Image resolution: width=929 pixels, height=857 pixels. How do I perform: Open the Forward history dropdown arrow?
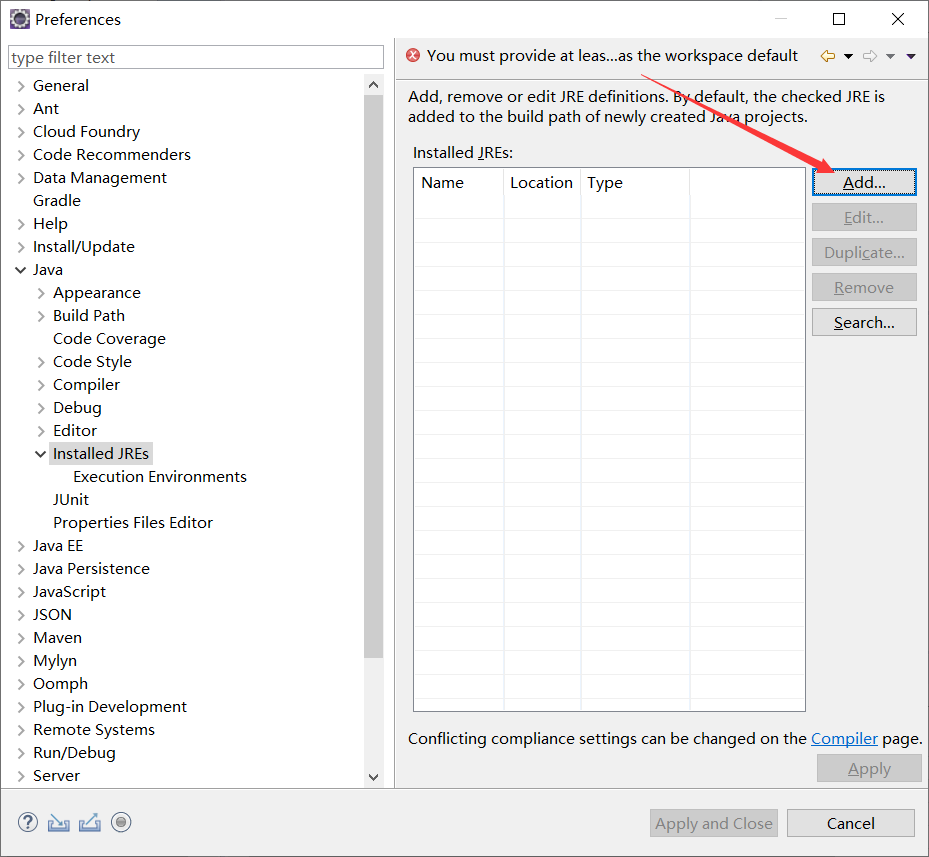[x=890, y=57]
